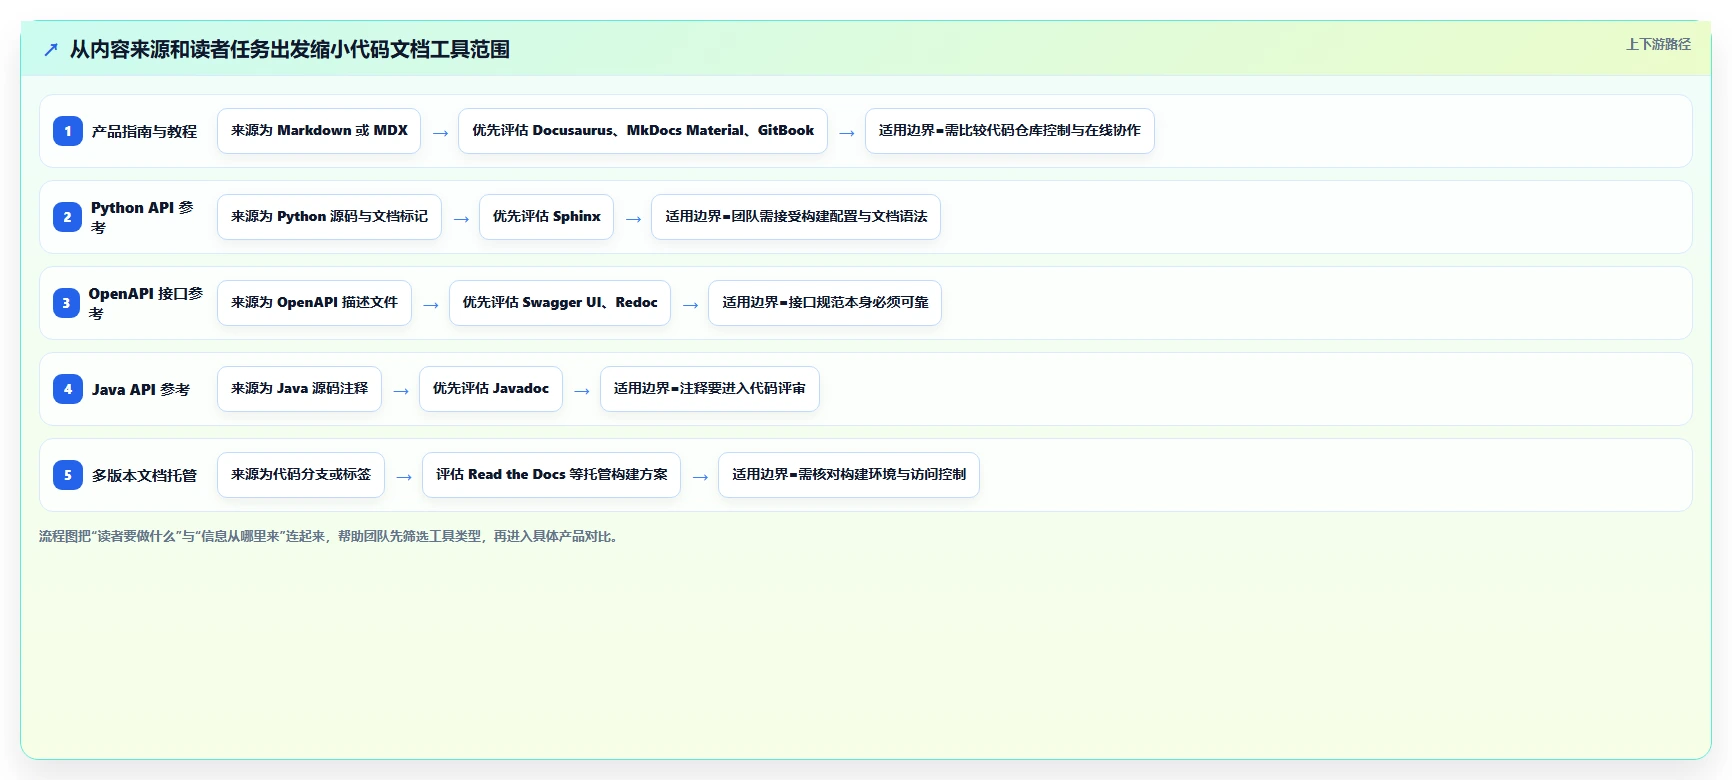1732x780 pixels.
Task: Click 来源为 Java 源码注释 box
Action: (x=299, y=389)
